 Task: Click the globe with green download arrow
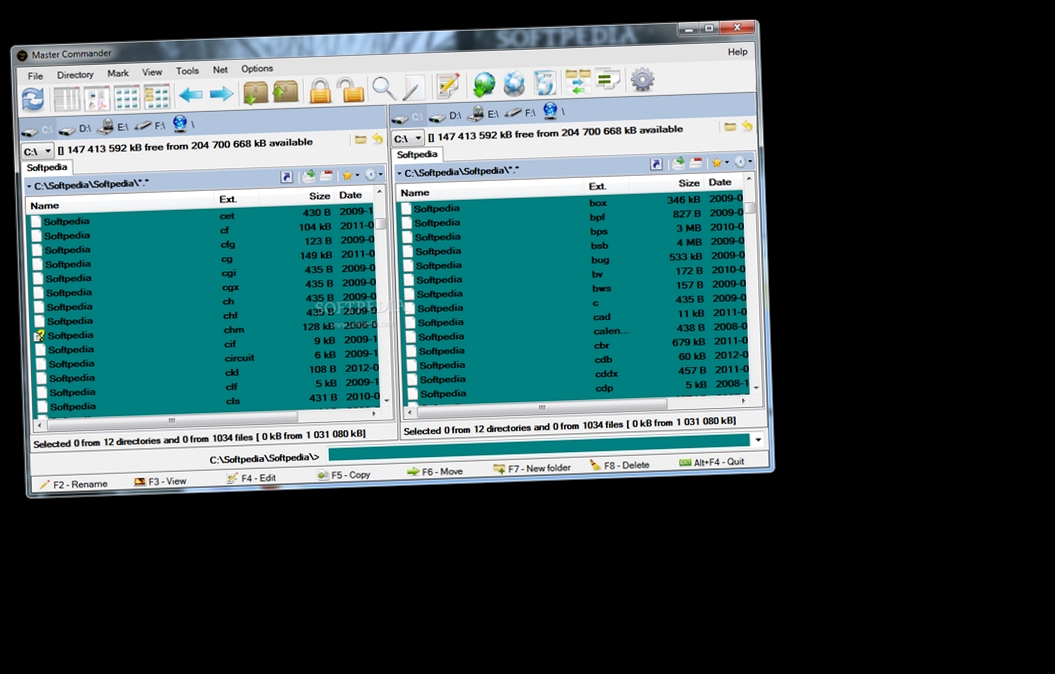(484, 84)
